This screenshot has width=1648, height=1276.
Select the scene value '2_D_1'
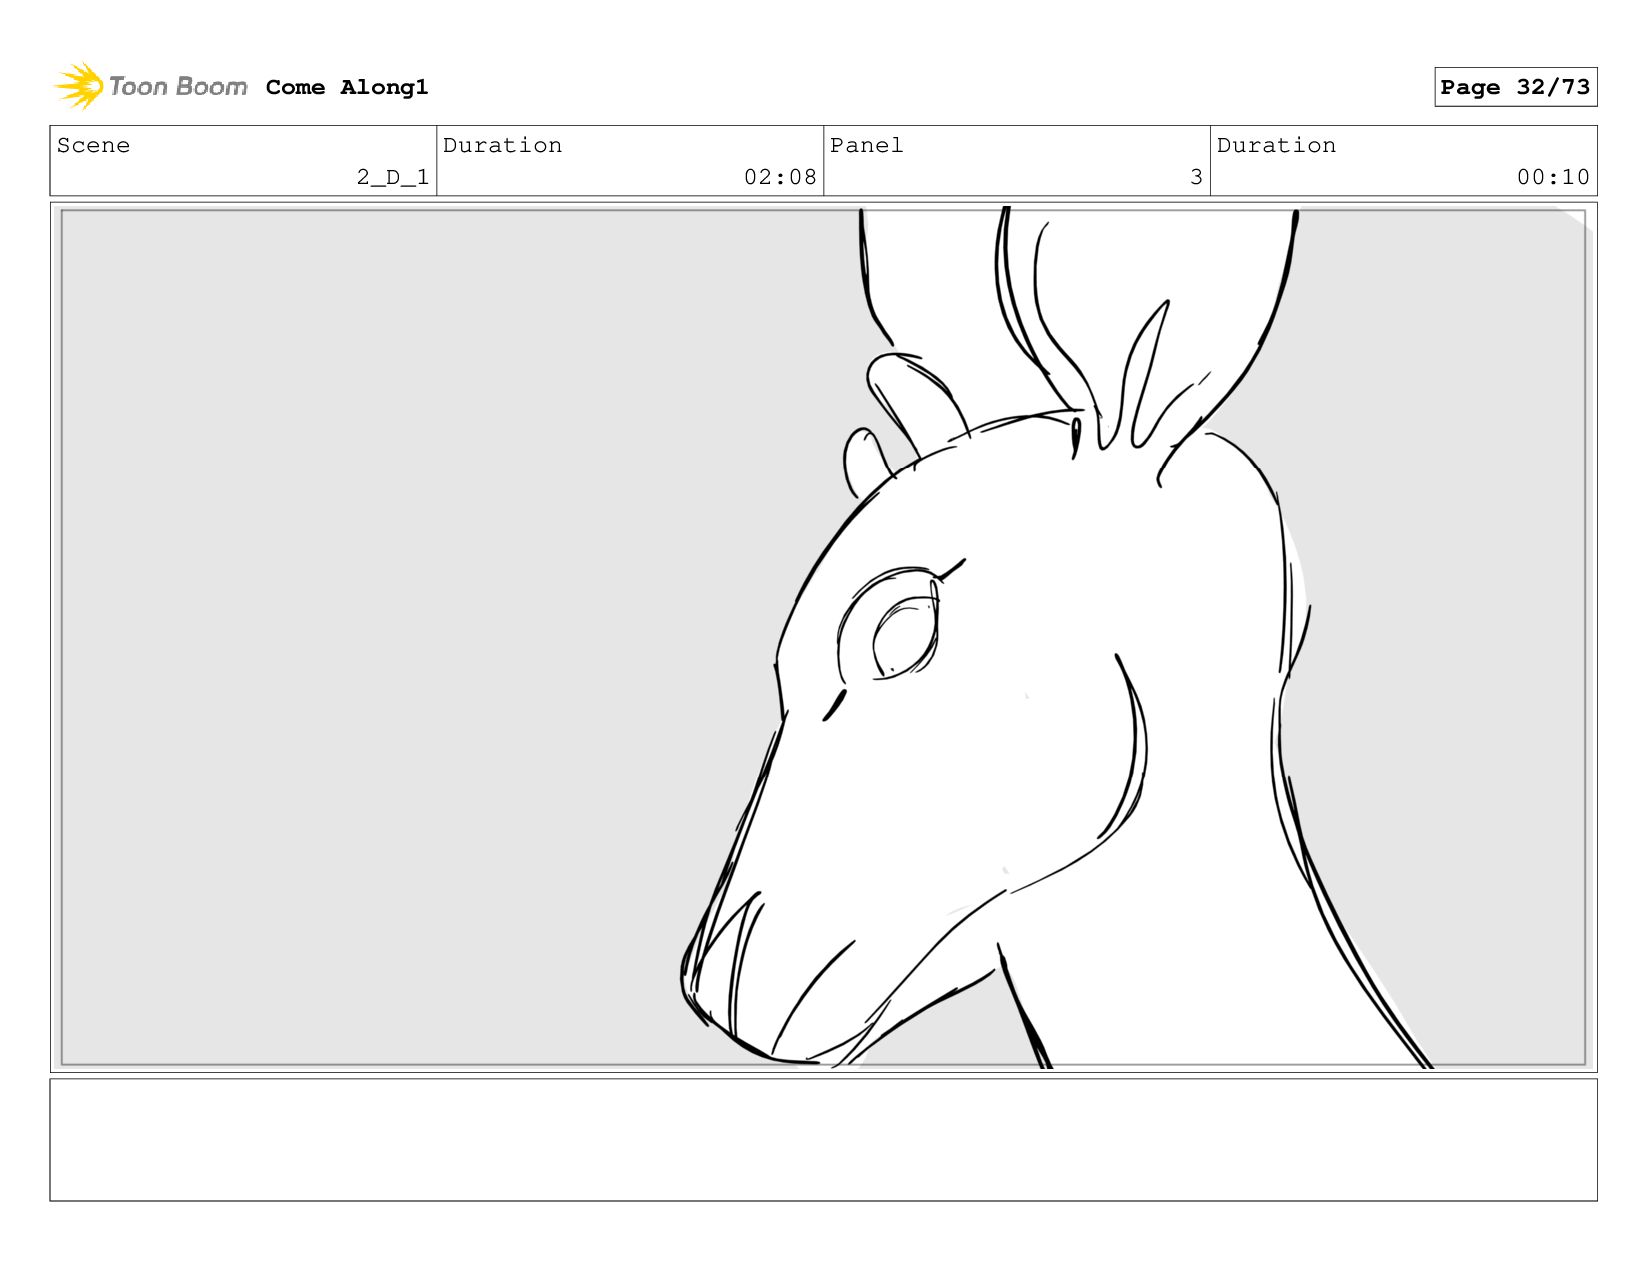click(393, 177)
